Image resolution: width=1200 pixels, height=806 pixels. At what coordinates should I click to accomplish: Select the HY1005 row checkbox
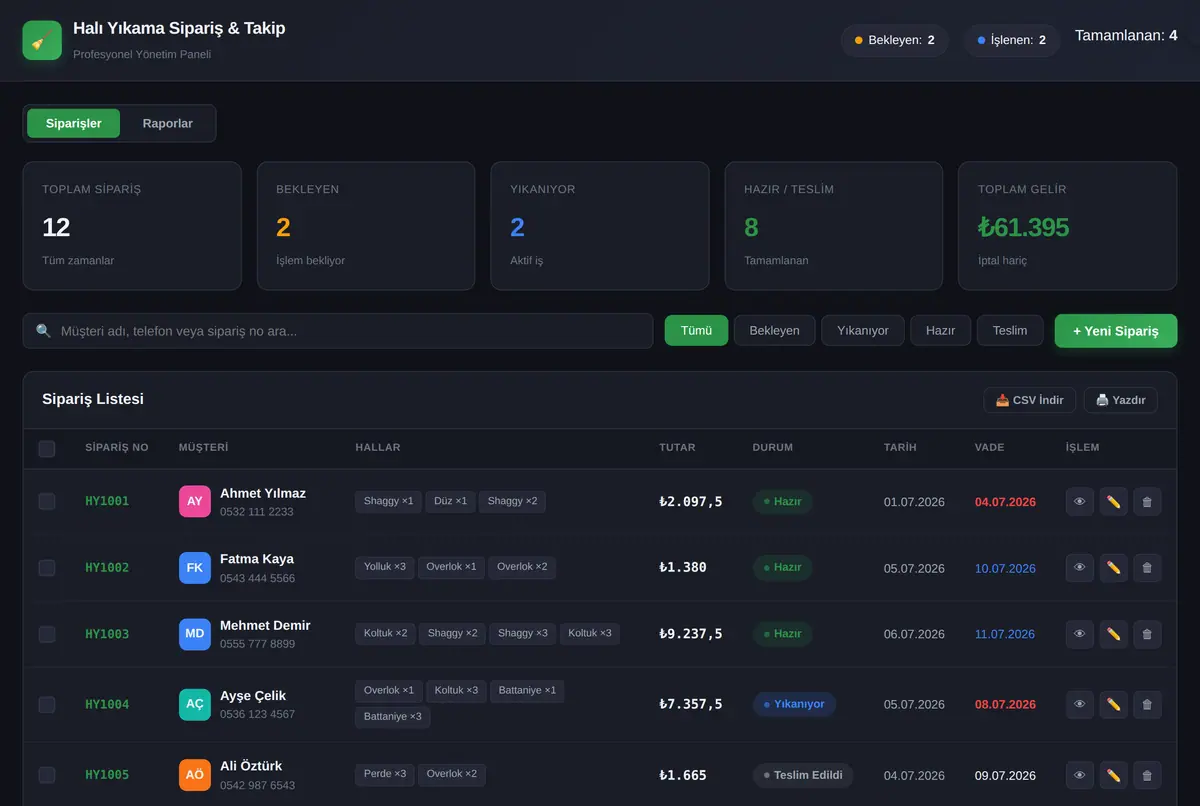47,775
